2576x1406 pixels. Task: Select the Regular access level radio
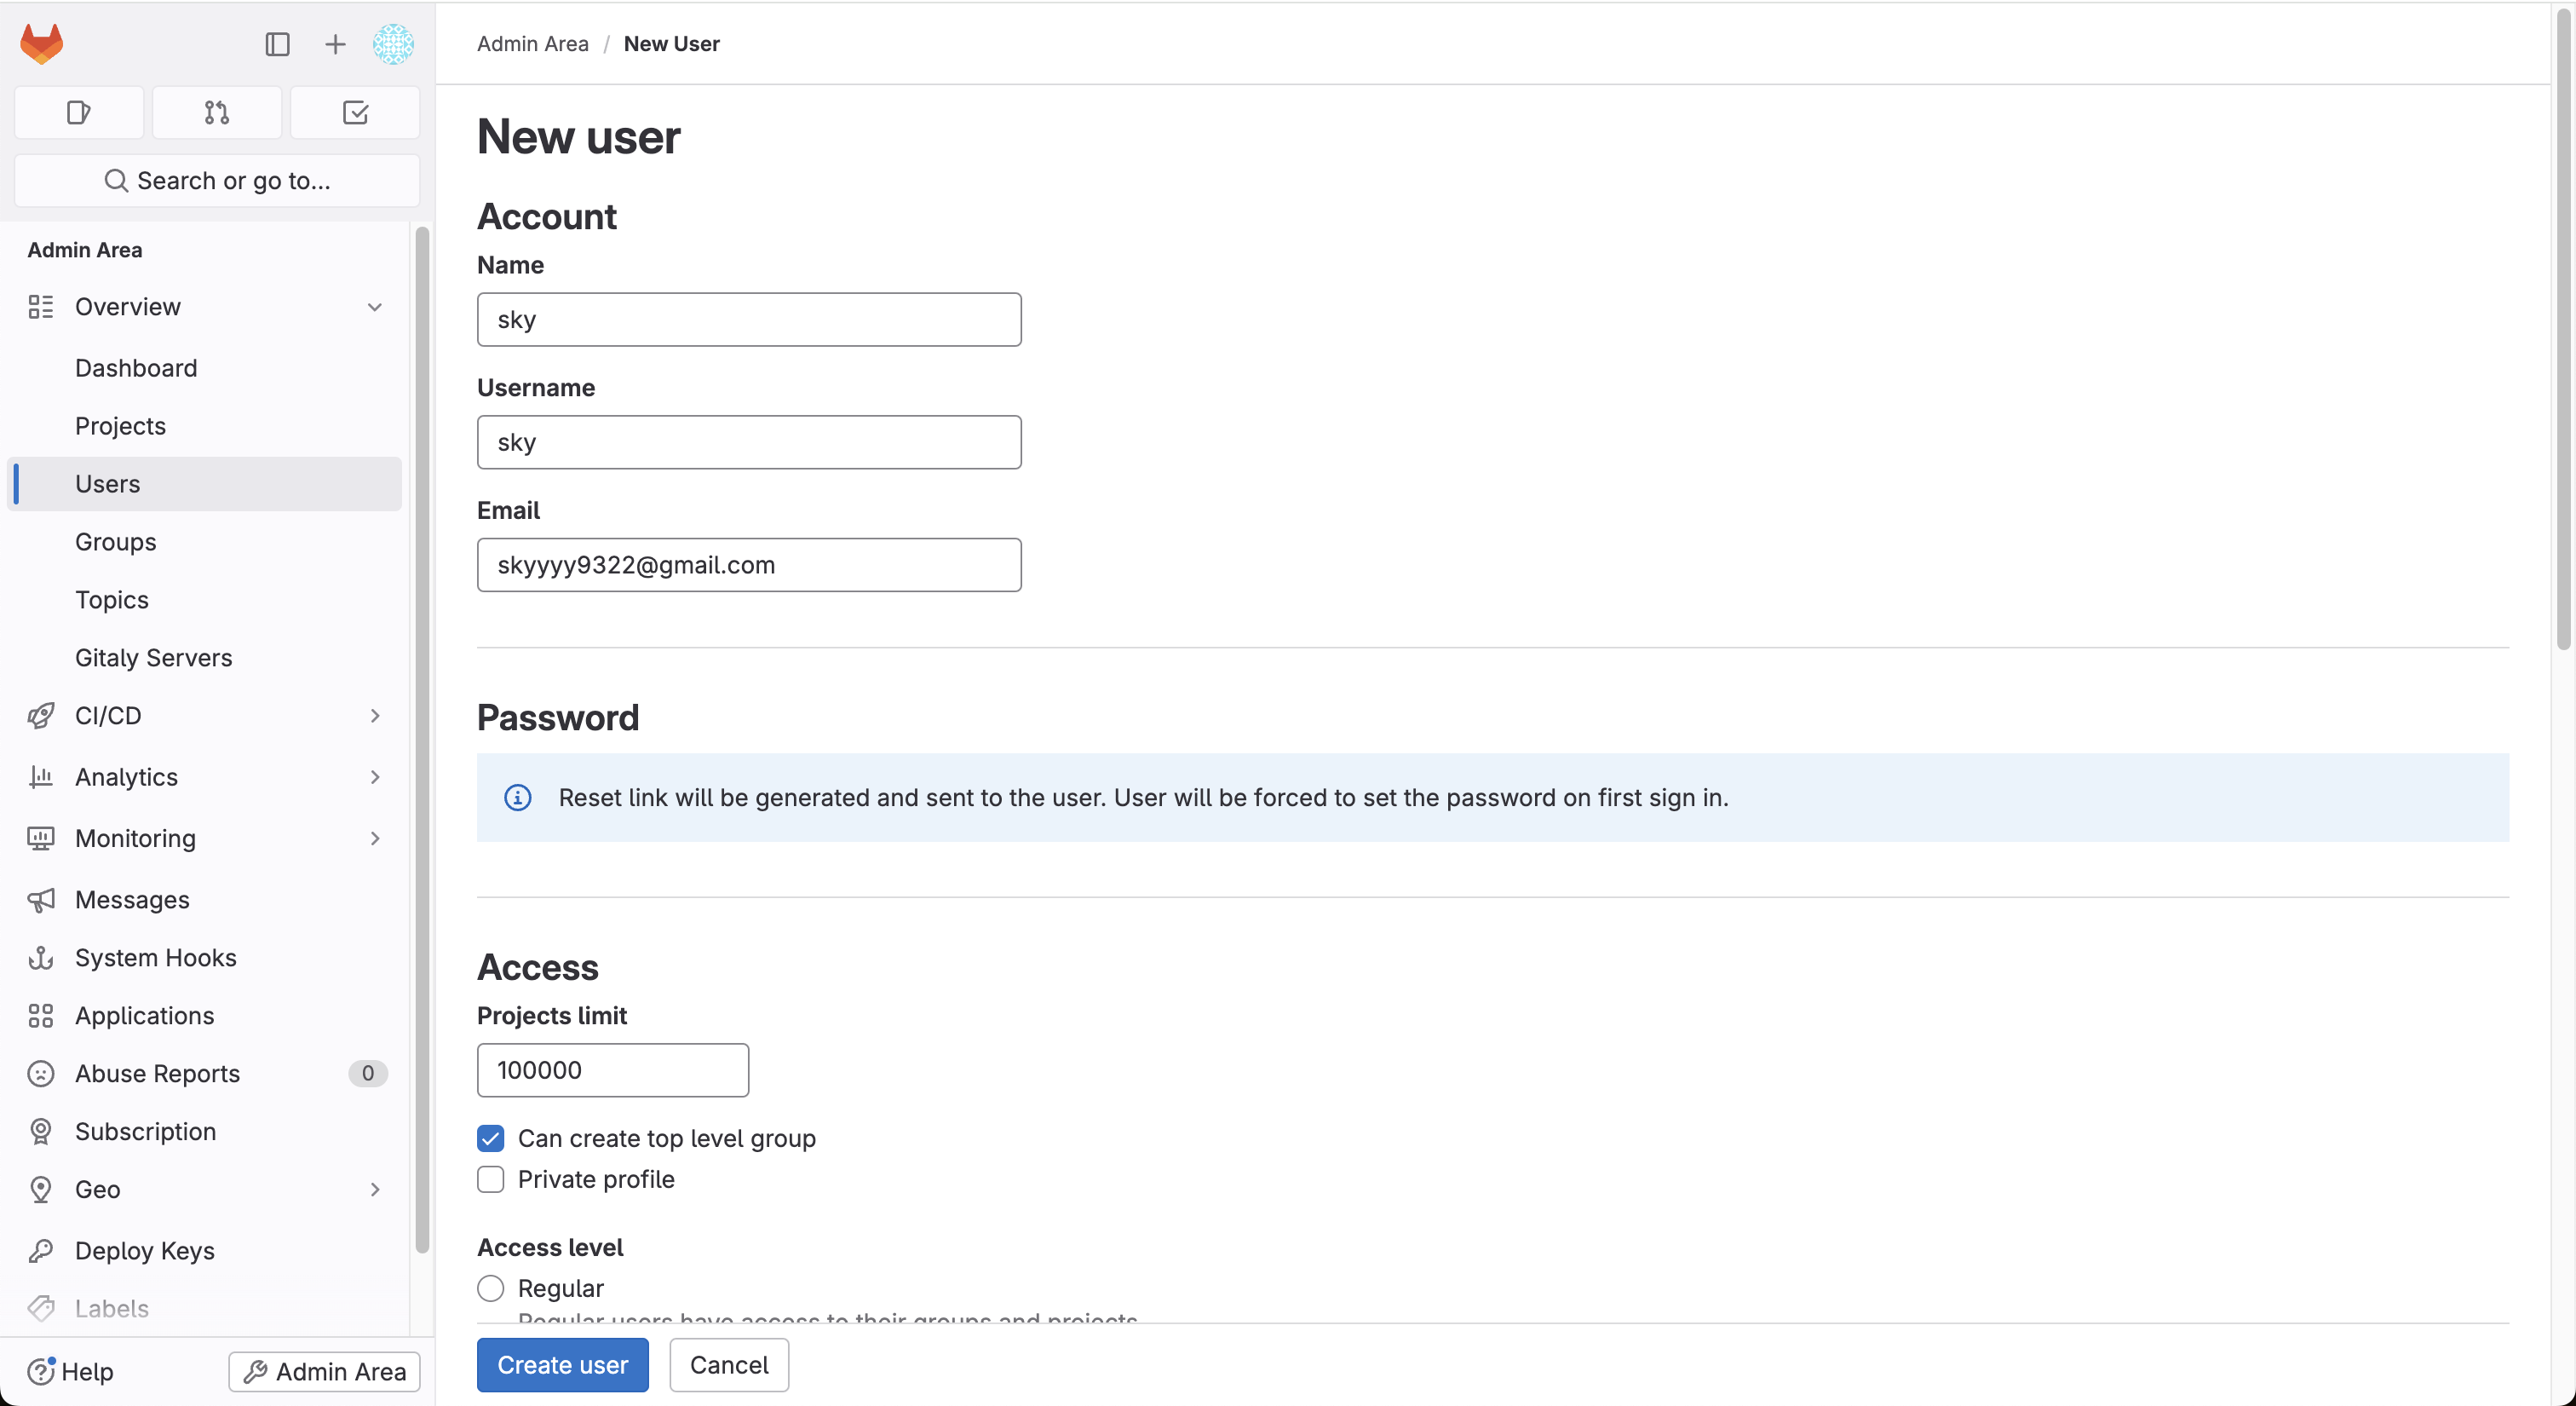pos(491,1288)
